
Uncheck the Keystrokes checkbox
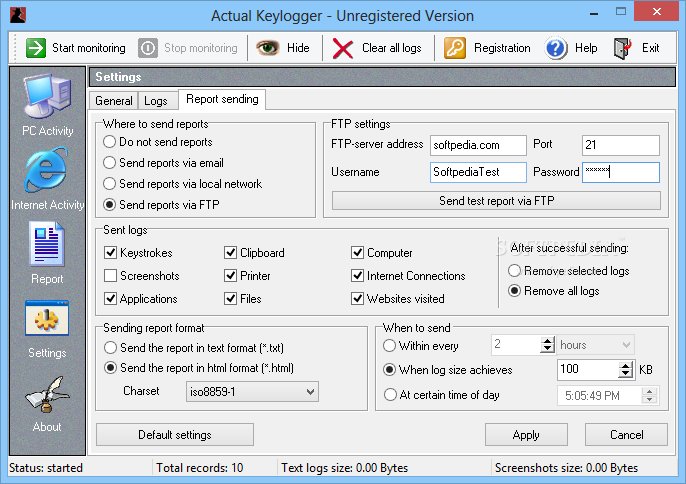[110, 253]
